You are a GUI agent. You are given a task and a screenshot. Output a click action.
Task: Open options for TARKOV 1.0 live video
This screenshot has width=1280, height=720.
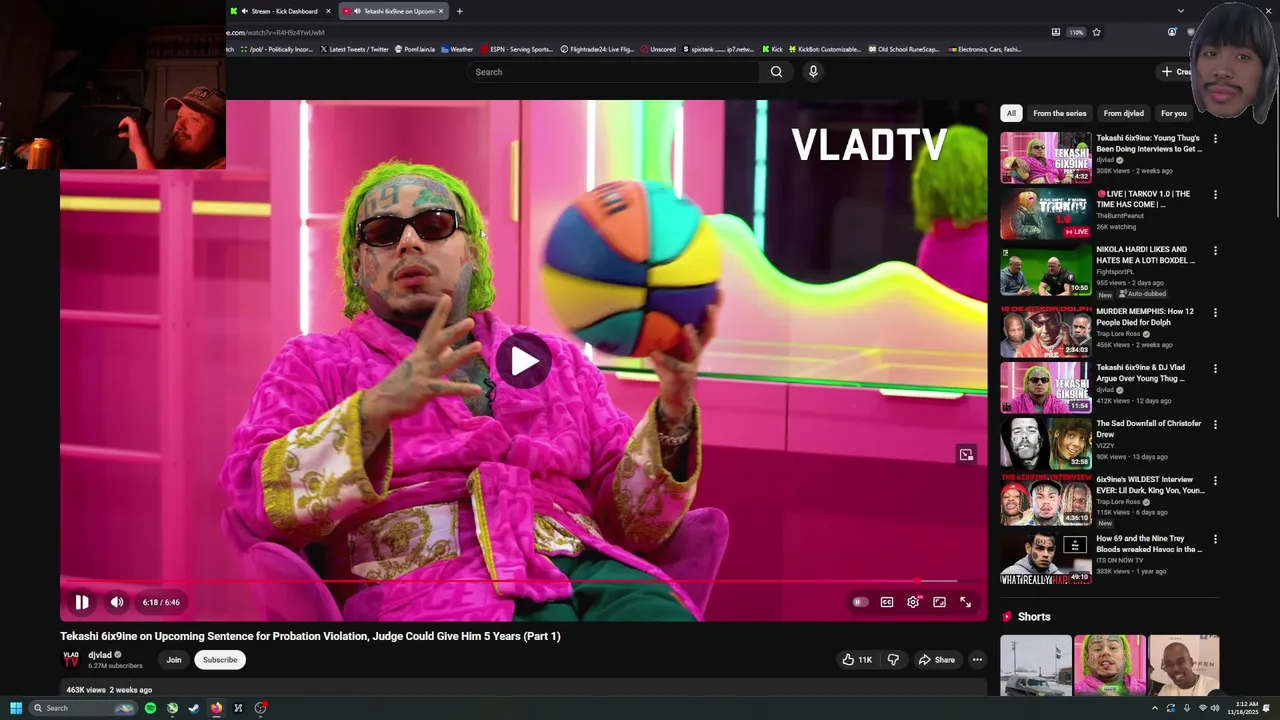pos(1215,195)
